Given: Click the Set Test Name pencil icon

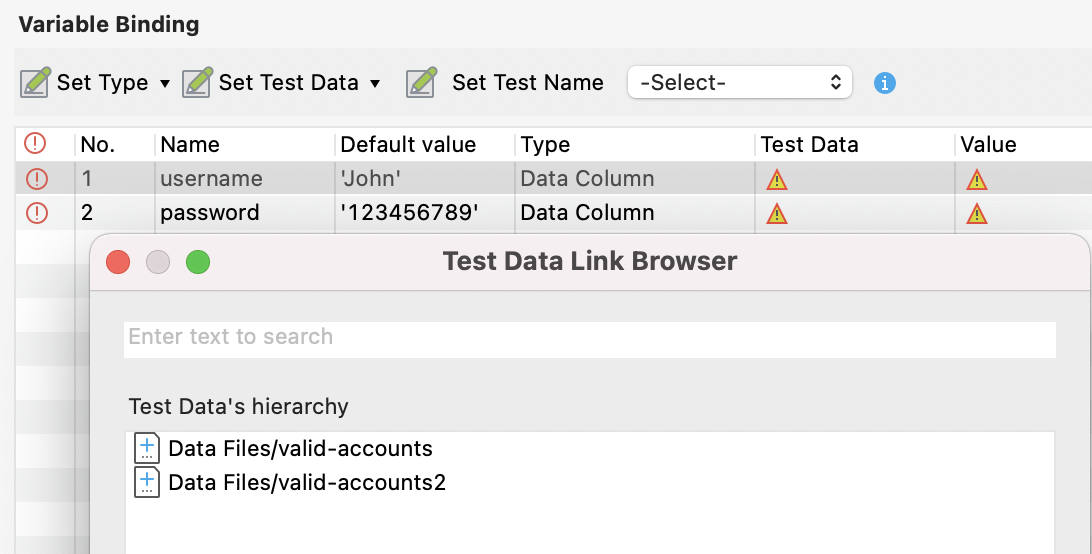Looking at the screenshot, I should tap(422, 82).
